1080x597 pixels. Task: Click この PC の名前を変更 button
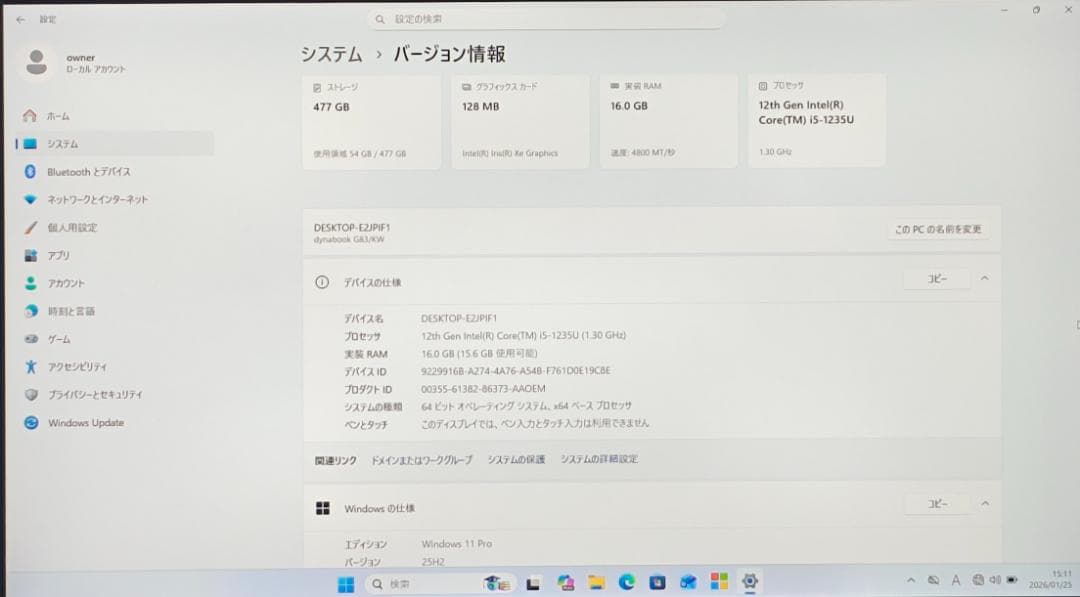[x=936, y=229]
